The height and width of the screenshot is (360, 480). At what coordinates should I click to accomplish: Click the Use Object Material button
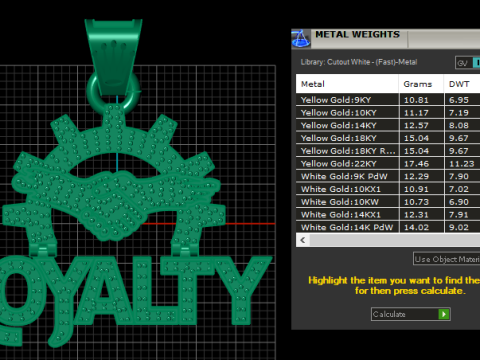coord(447,259)
